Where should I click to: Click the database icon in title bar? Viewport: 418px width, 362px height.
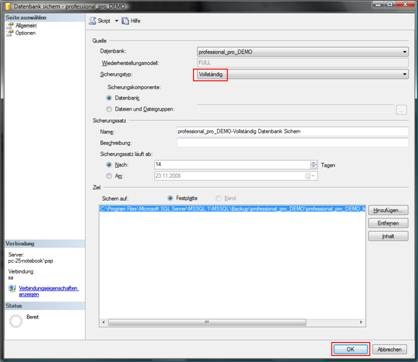coord(8,6)
